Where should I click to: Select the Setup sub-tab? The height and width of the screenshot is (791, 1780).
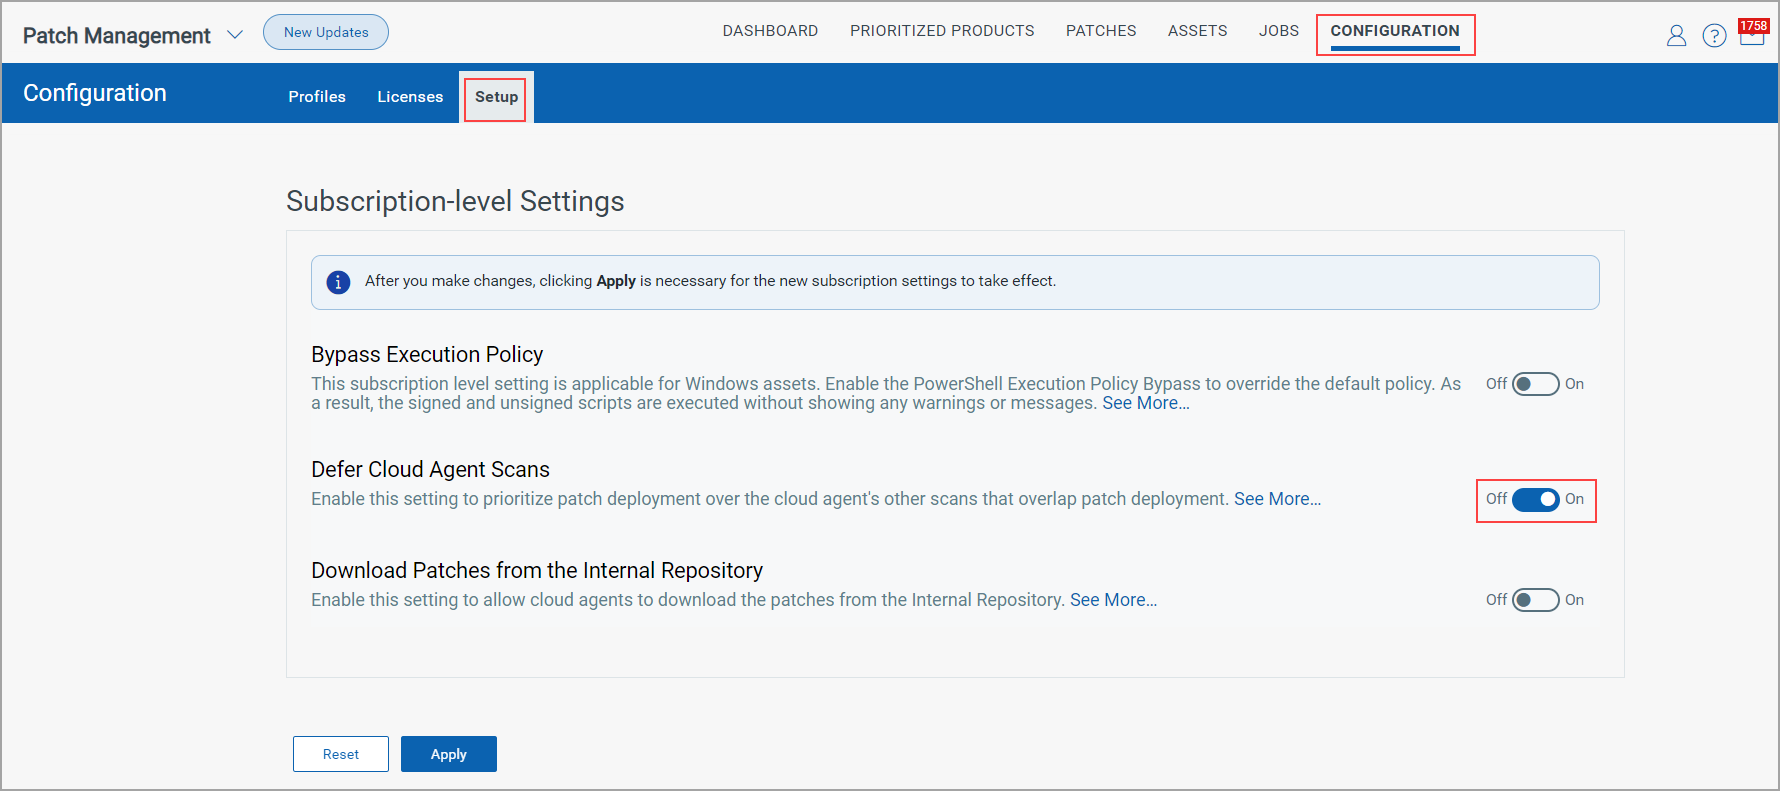click(x=496, y=97)
